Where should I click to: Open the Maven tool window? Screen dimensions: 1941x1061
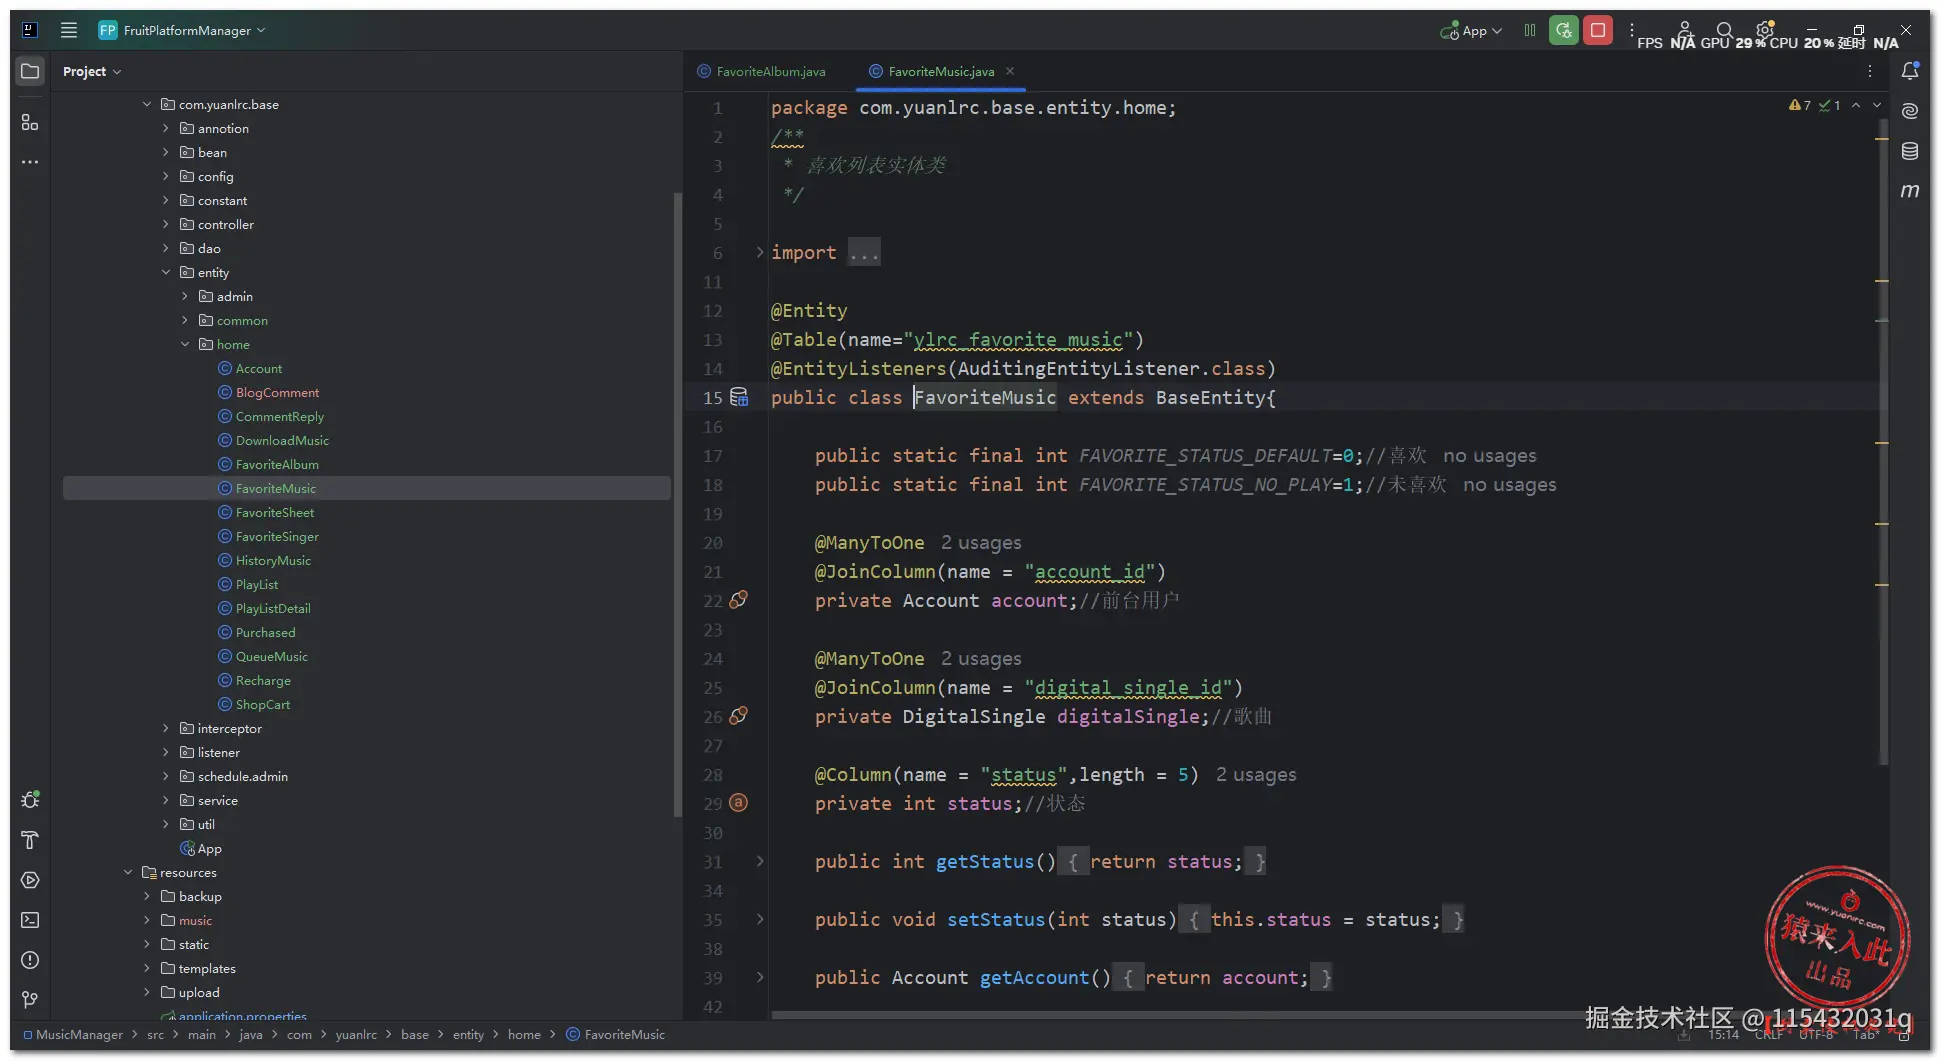click(1910, 191)
